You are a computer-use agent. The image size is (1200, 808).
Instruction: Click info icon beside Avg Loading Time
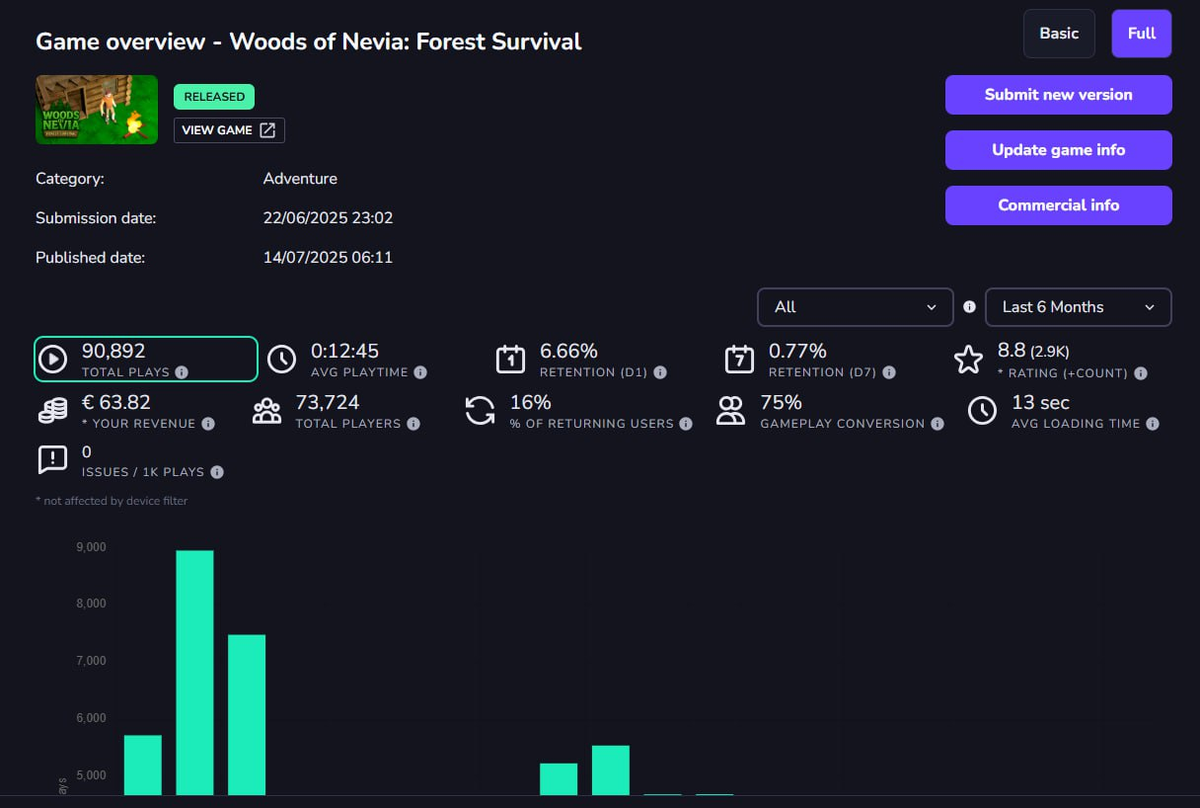[x=1152, y=424]
